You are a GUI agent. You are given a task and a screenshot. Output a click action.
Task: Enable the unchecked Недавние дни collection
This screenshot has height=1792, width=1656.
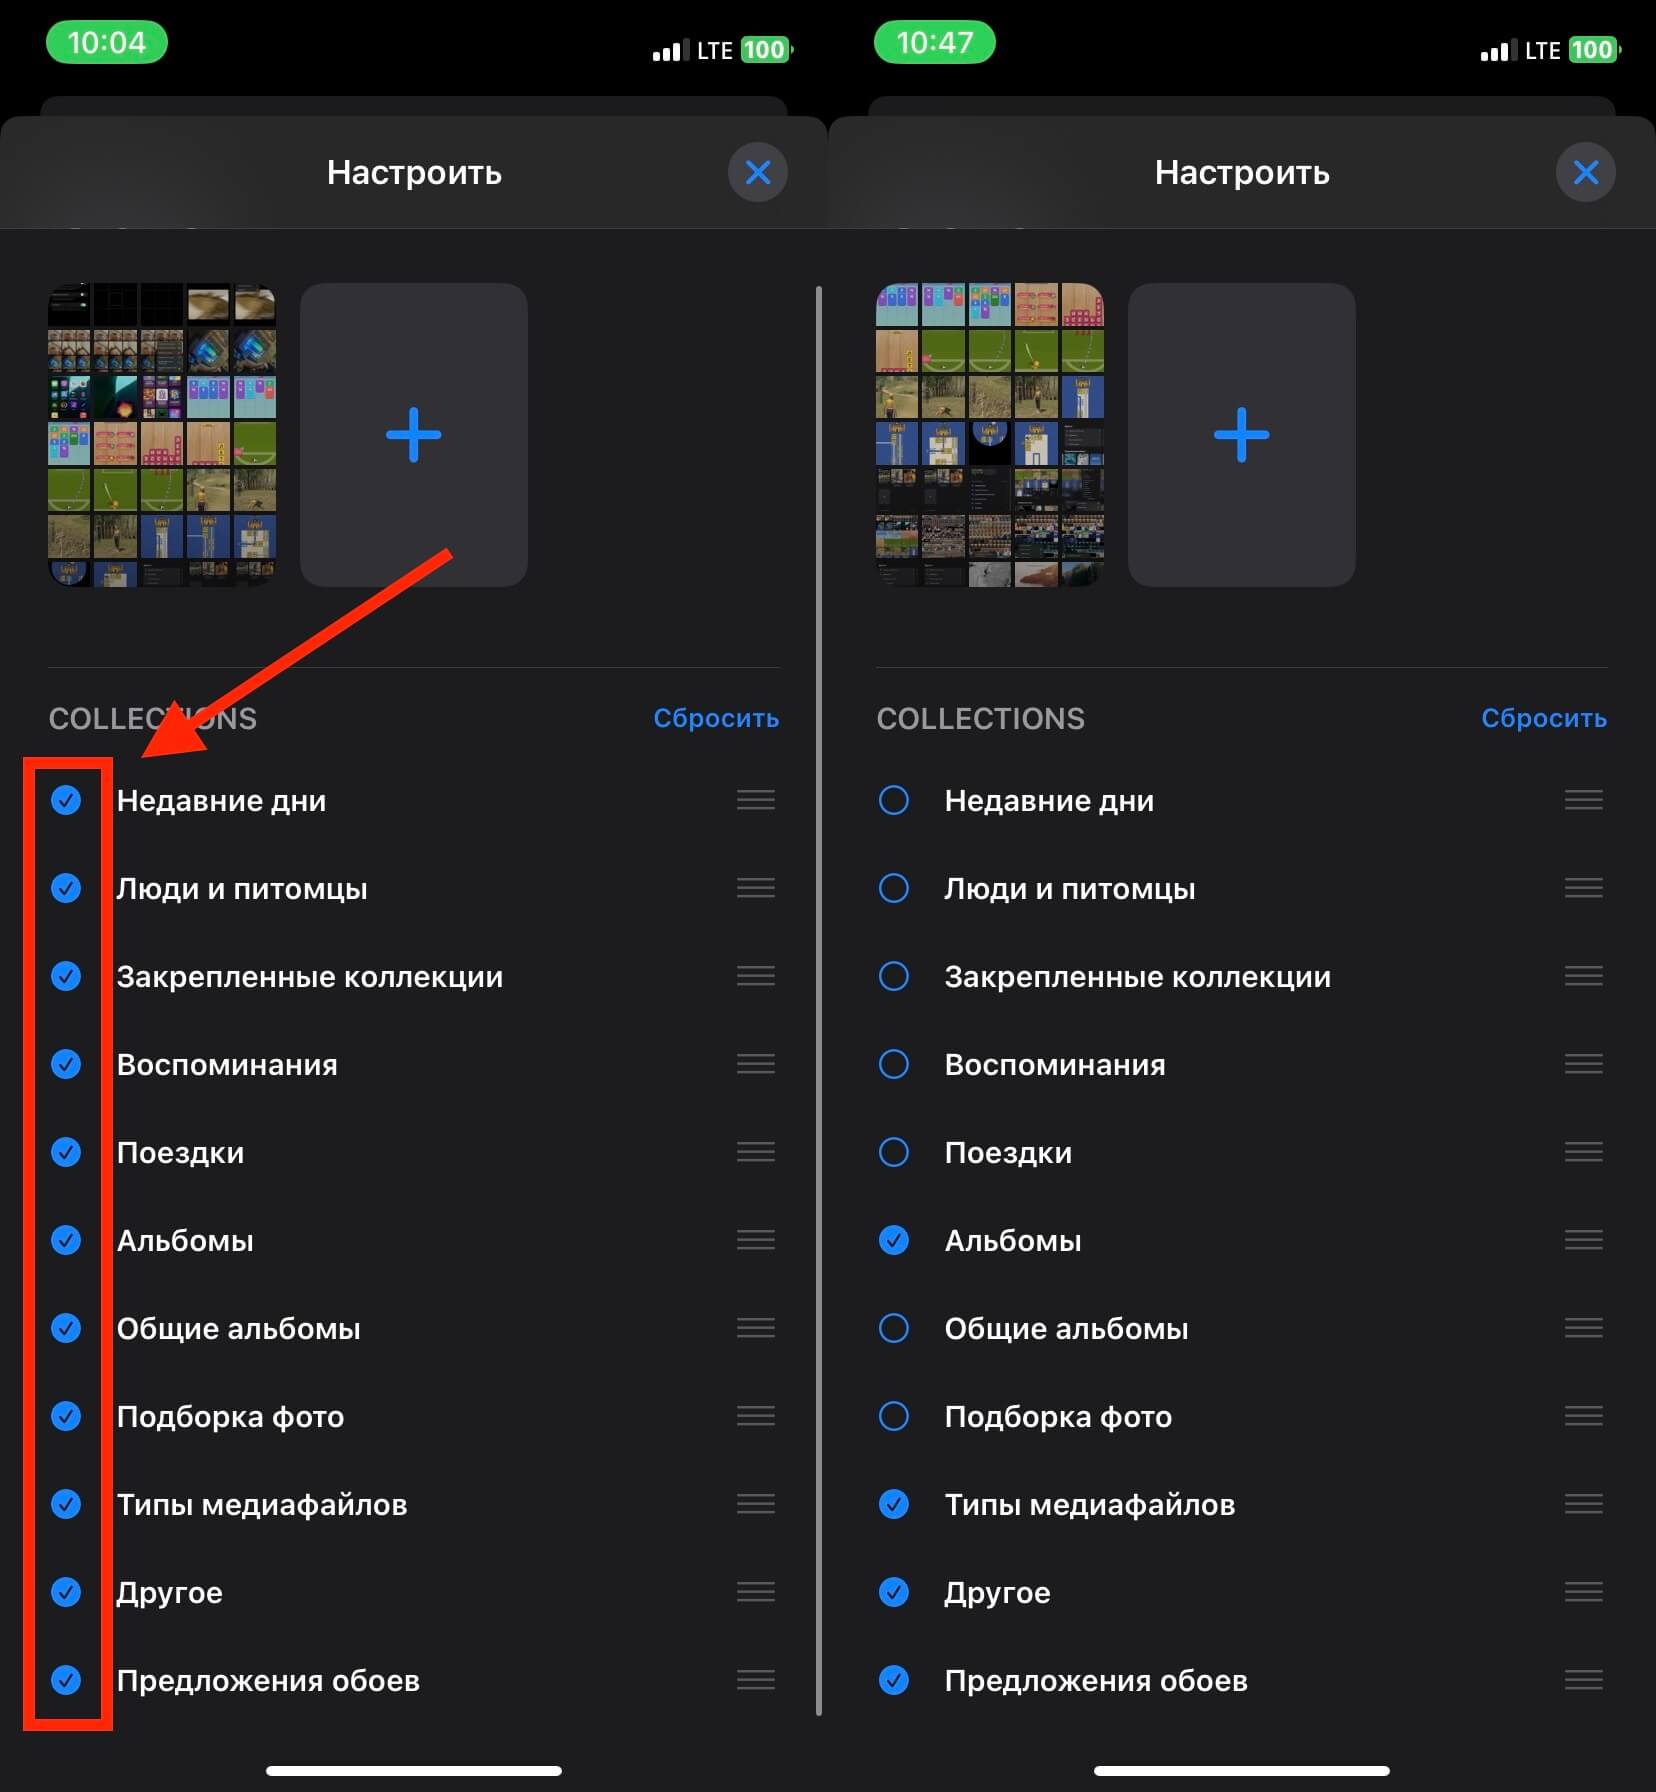click(893, 800)
